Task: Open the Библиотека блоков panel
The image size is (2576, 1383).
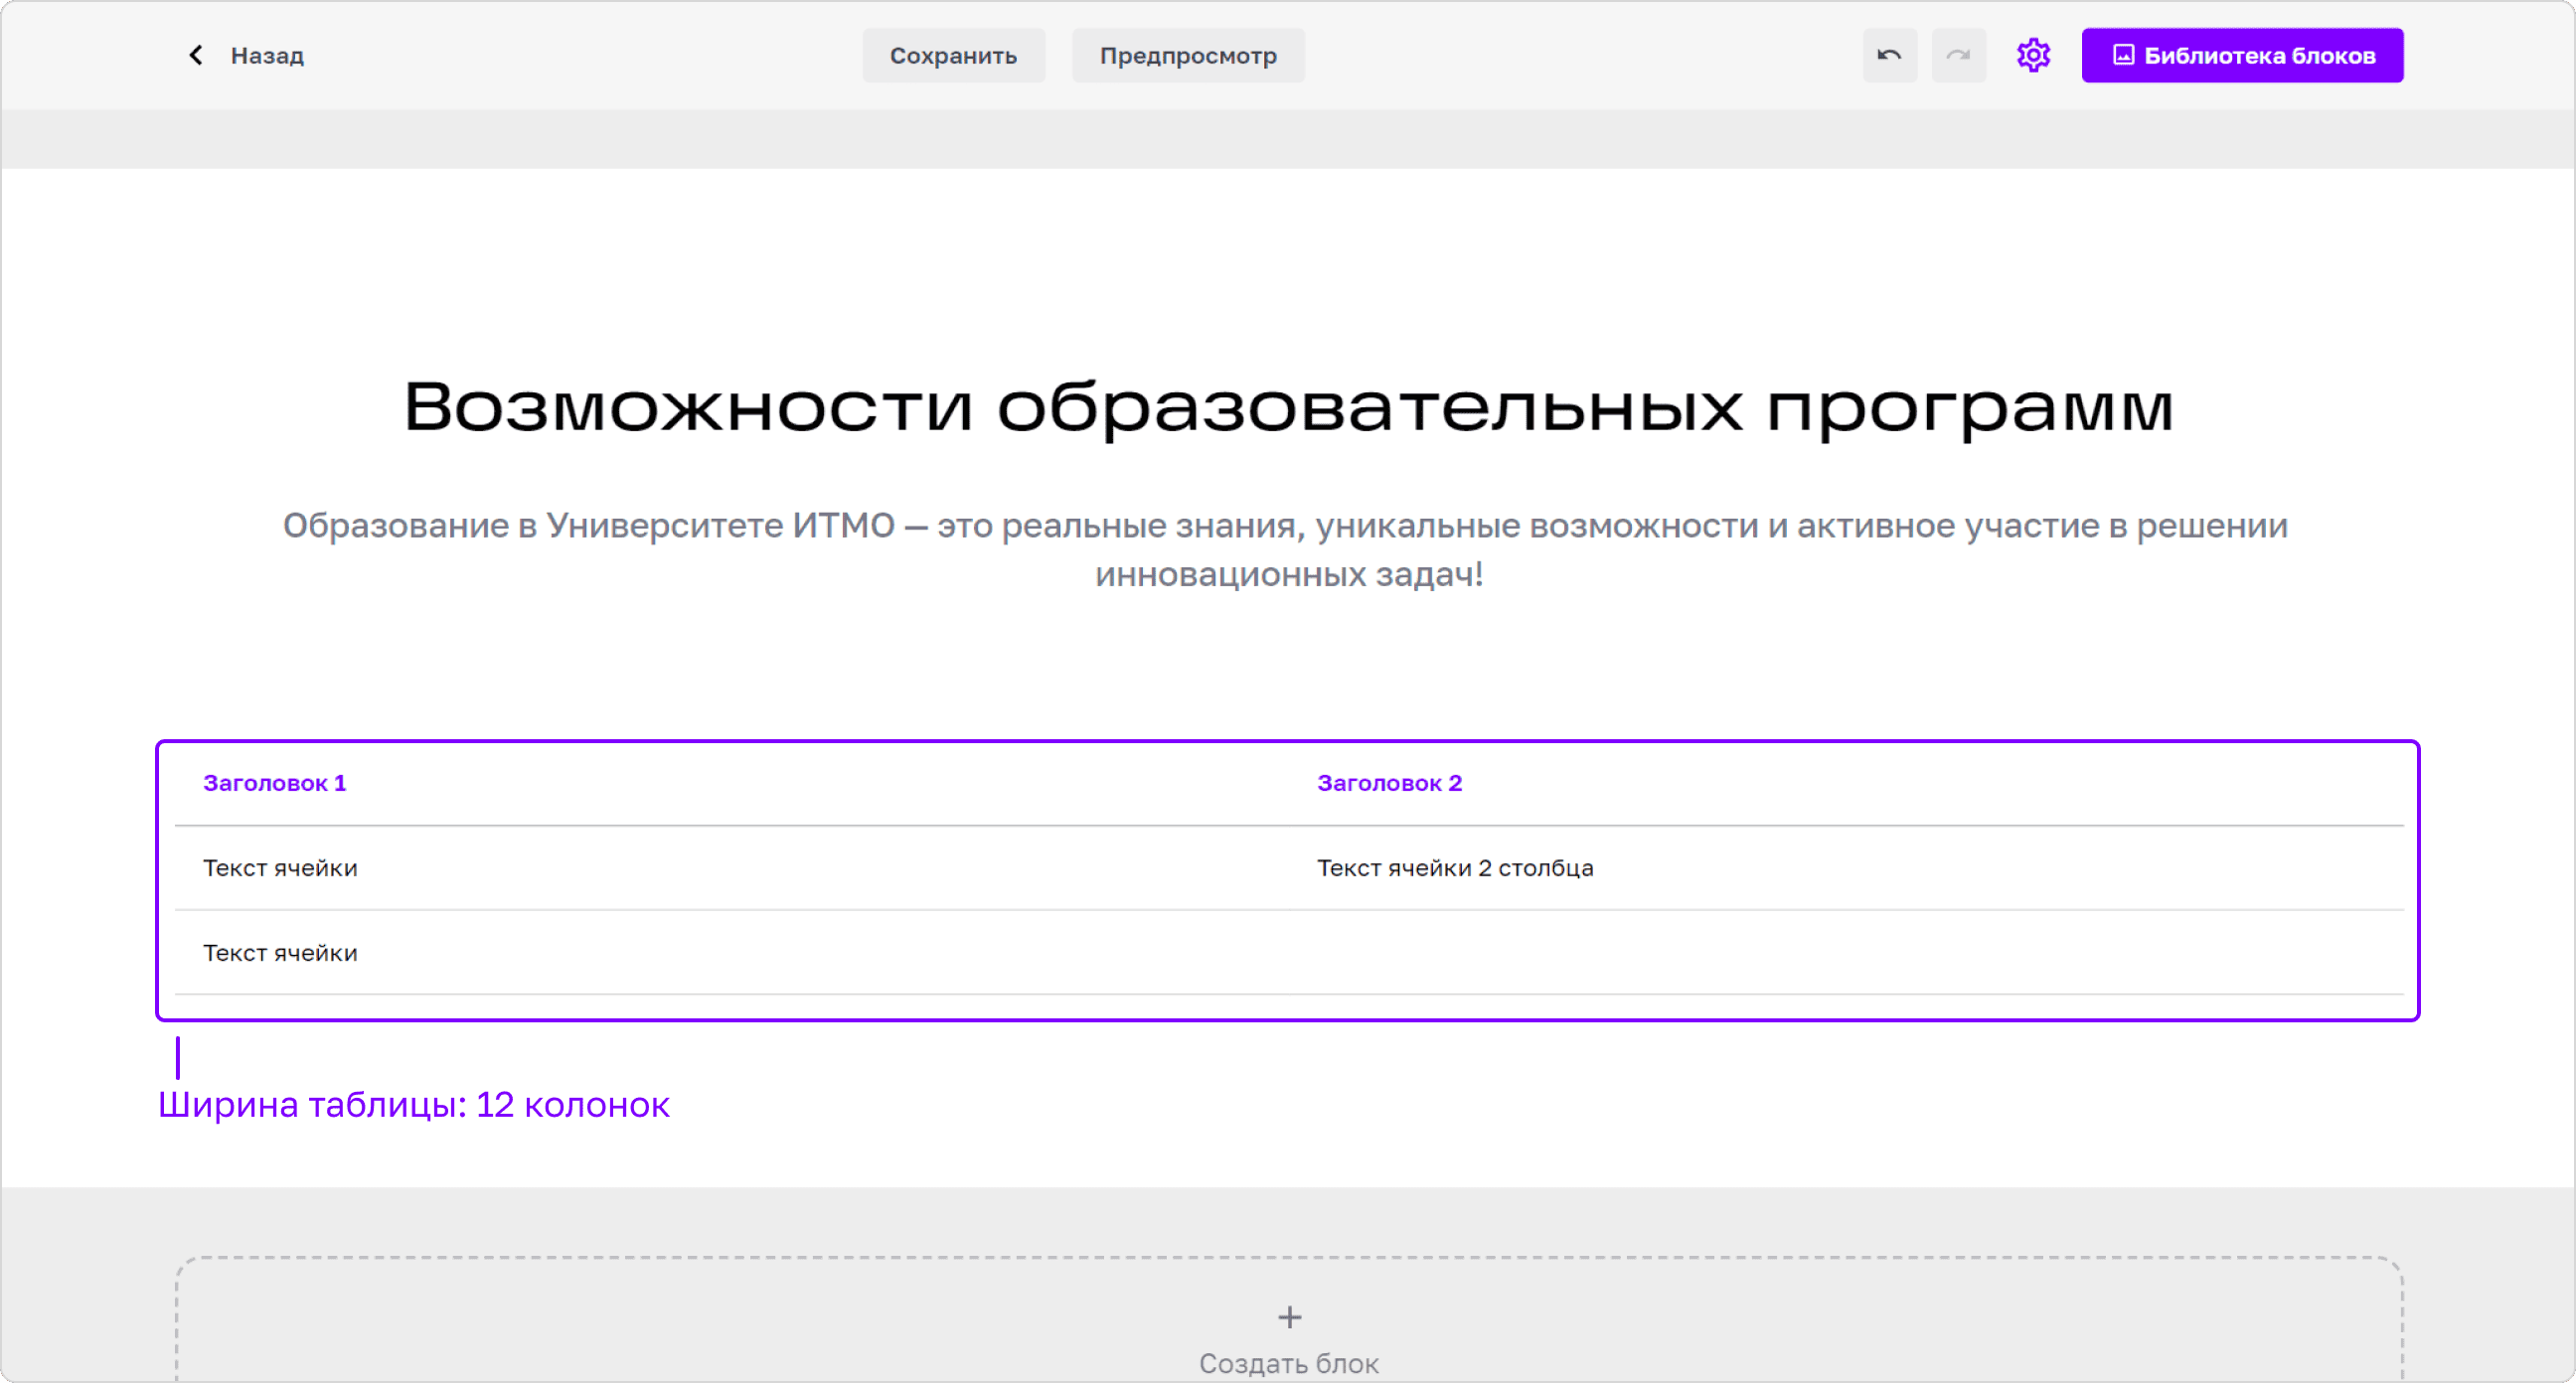Action: coord(2242,56)
